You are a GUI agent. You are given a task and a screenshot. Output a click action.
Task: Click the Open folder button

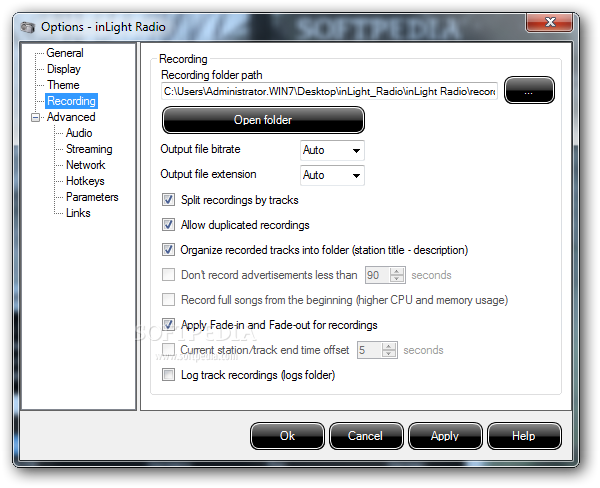click(x=263, y=120)
